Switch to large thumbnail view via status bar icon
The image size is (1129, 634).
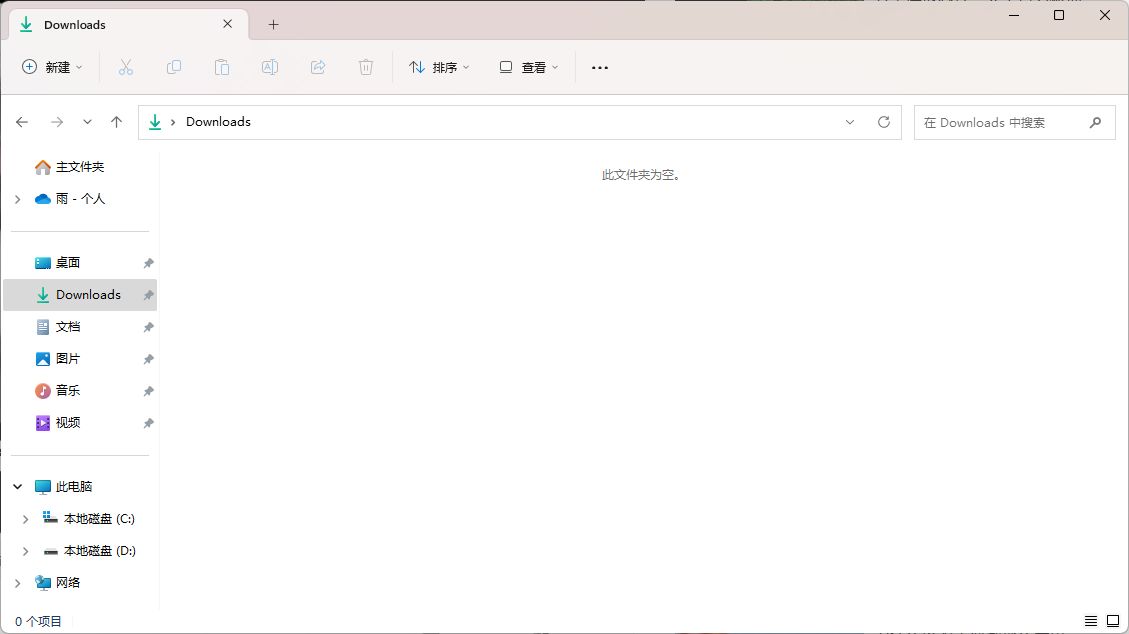click(x=1113, y=621)
